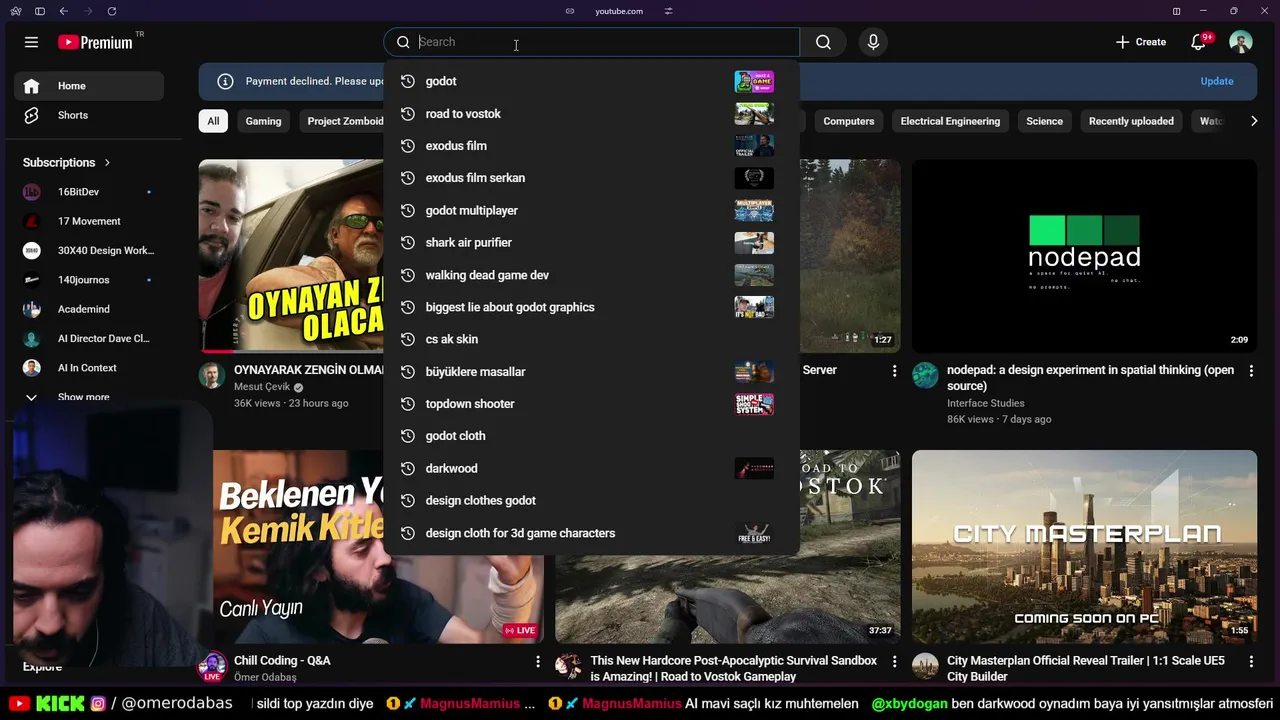Reload the page with the browser refresh icon

click(111, 11)
